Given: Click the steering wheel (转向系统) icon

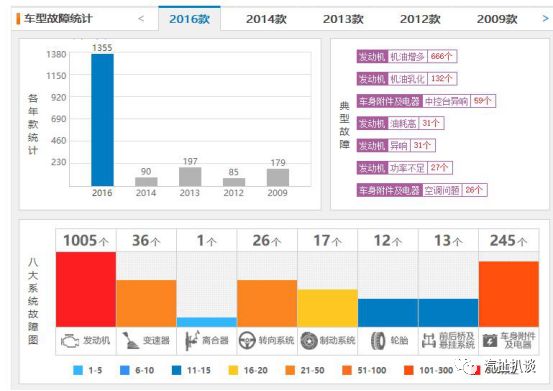Looking at the screenshot, I should 247,341.
